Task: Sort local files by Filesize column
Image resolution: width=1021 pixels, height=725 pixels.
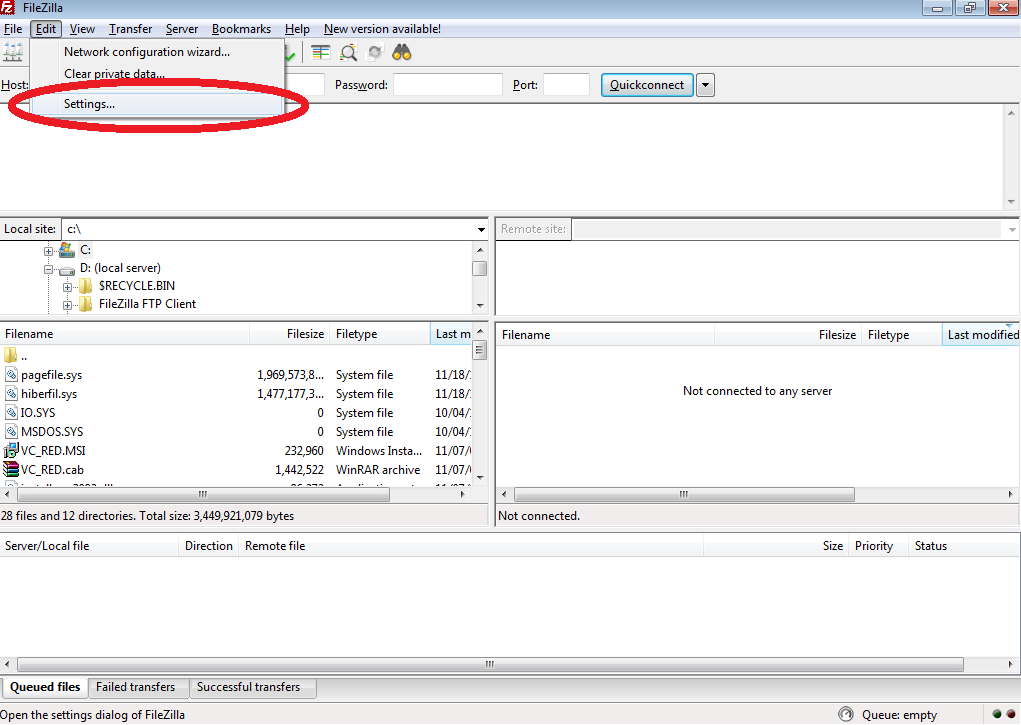Action: (x=290, y=334)
